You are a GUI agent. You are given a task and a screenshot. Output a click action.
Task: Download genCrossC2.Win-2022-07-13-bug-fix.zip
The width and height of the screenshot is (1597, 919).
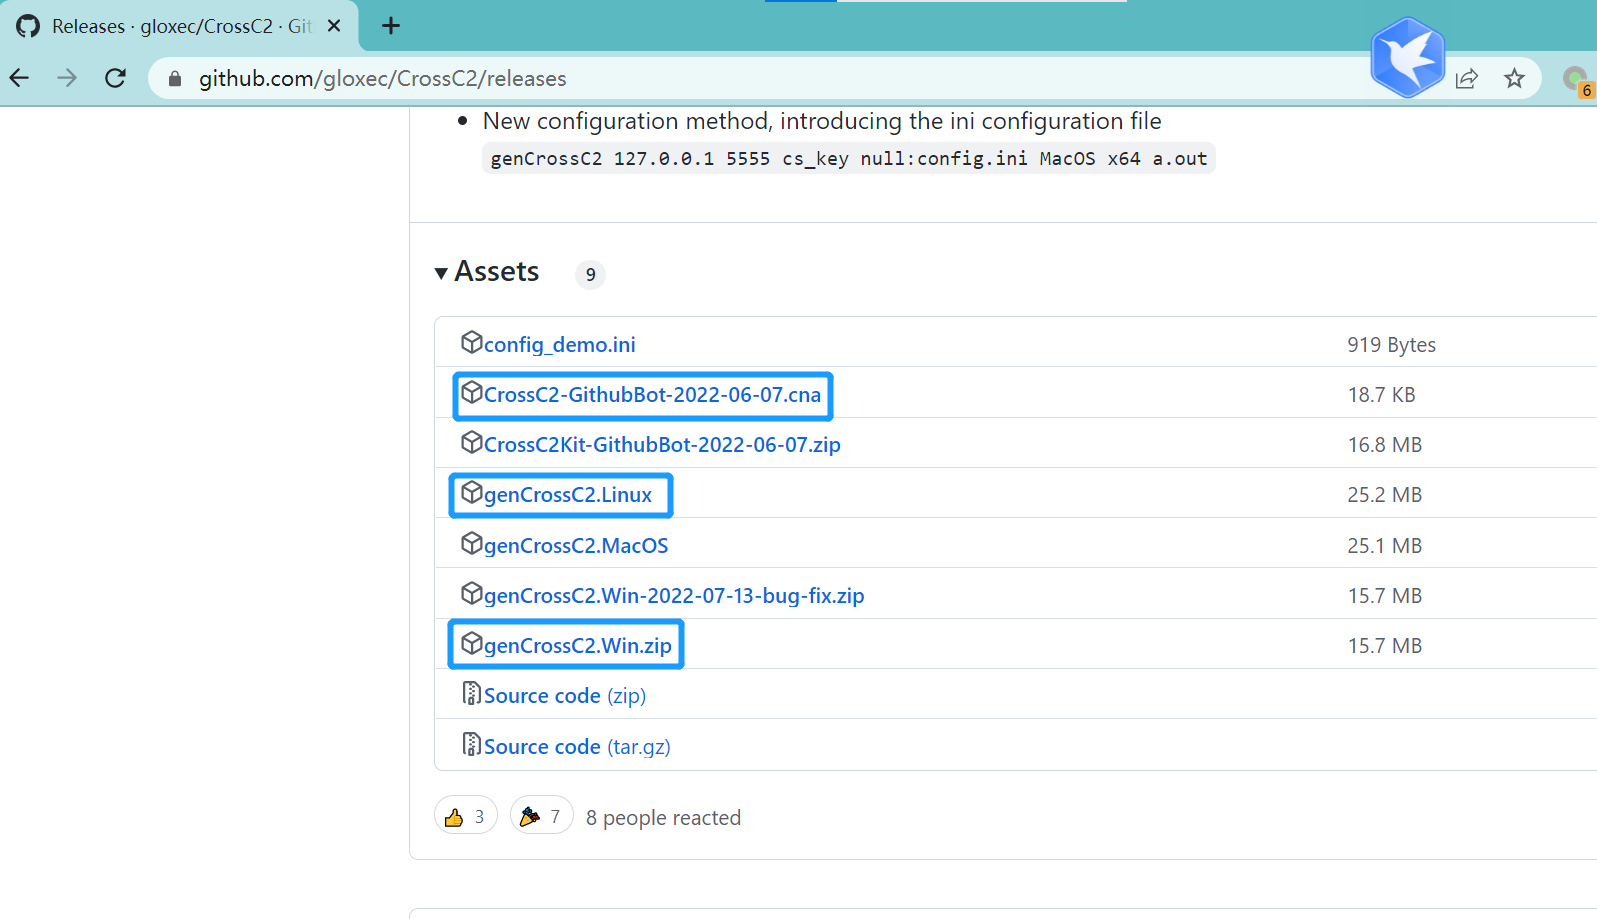674,596
